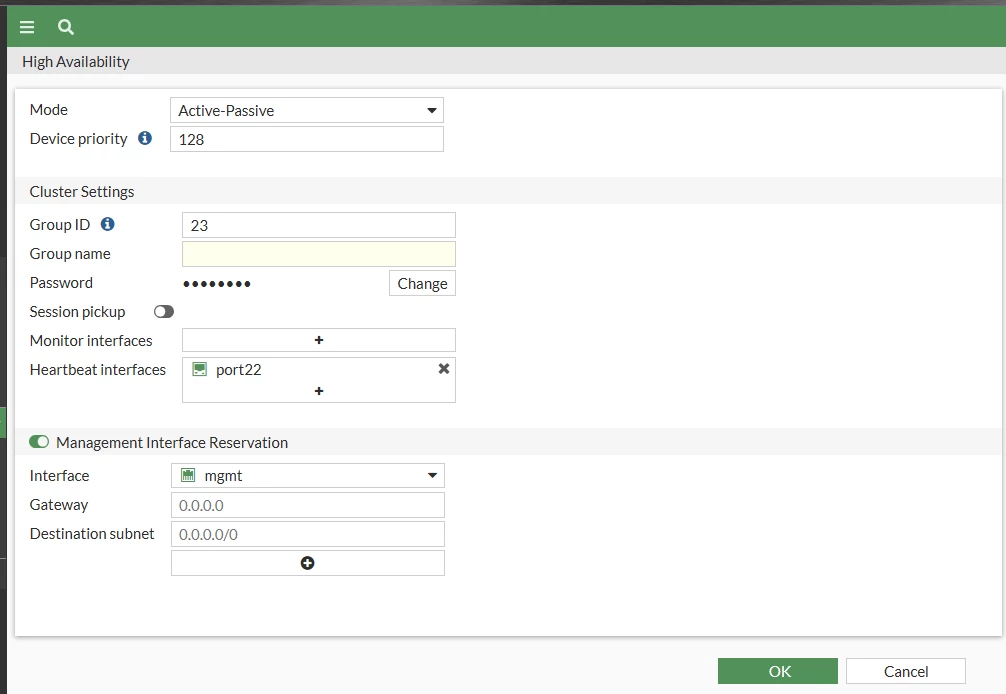
Task: Open the hamburger navigation menu
Action: click(27, 27)
